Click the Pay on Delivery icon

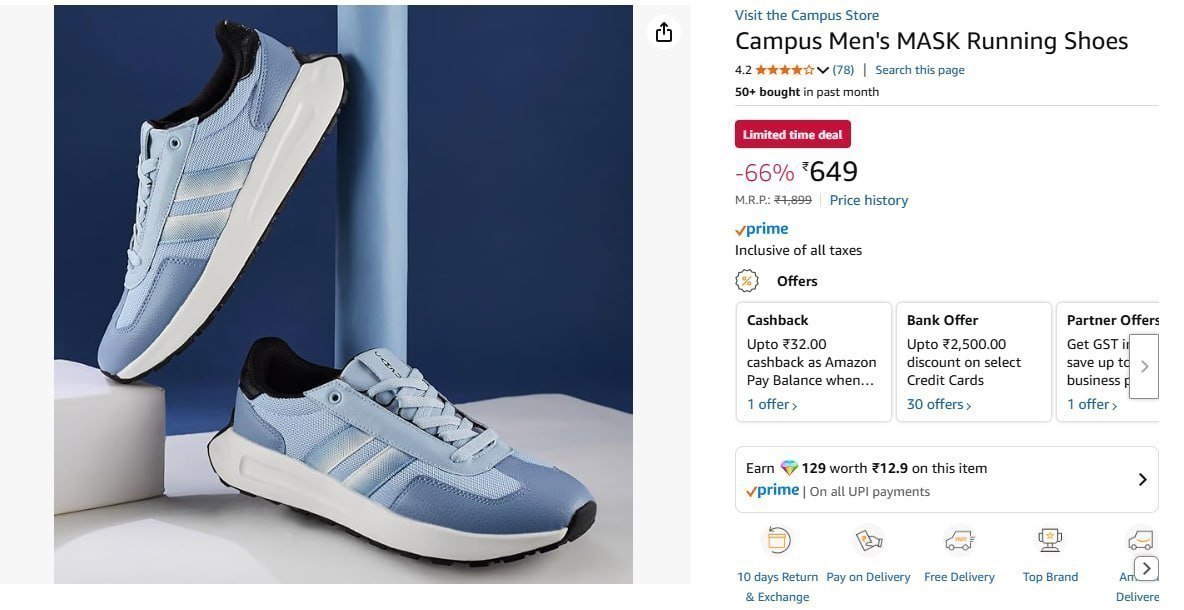[868, 541]
